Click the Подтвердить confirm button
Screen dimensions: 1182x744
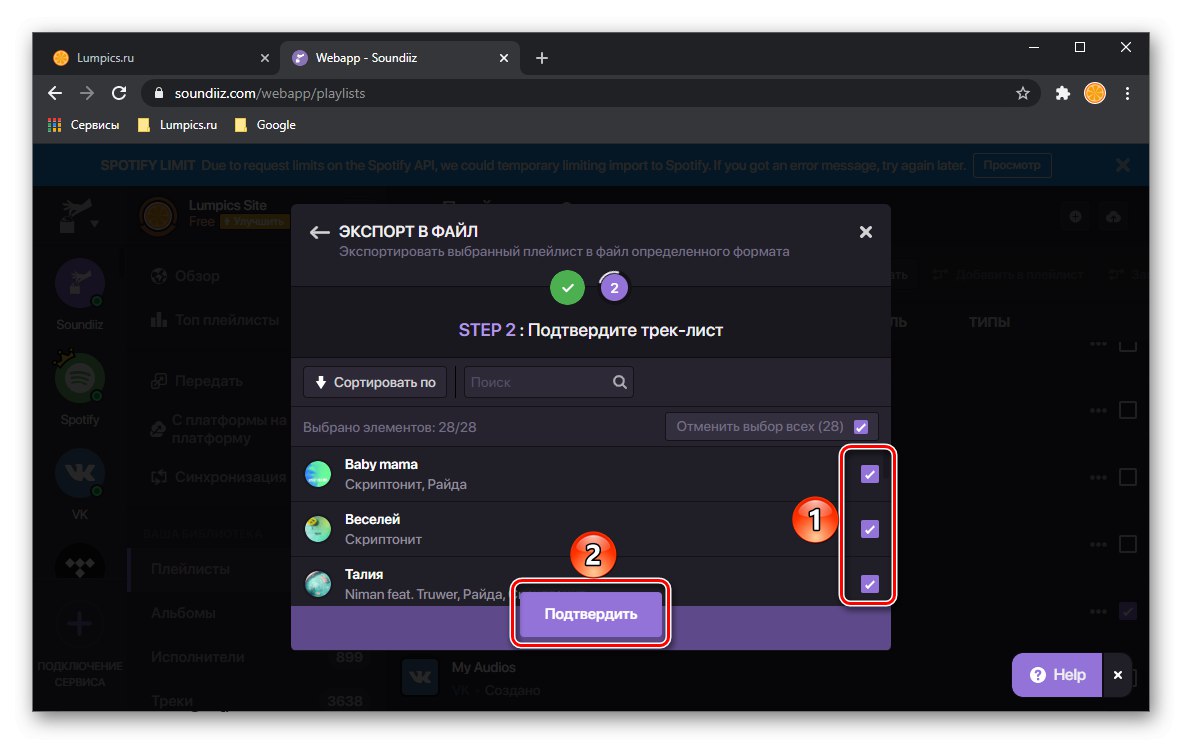point(590,614)
